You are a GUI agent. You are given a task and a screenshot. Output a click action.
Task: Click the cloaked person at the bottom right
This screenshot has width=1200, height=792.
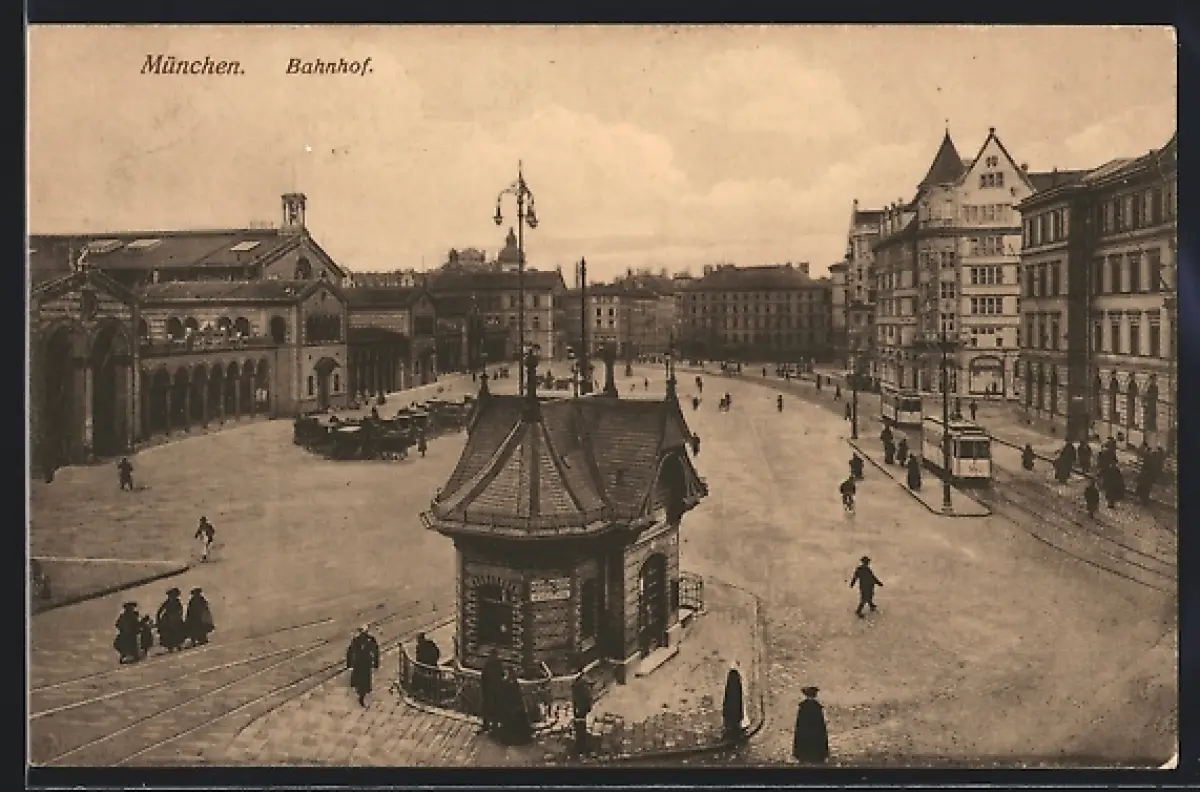pyautogui.click(x=810, y=725)
